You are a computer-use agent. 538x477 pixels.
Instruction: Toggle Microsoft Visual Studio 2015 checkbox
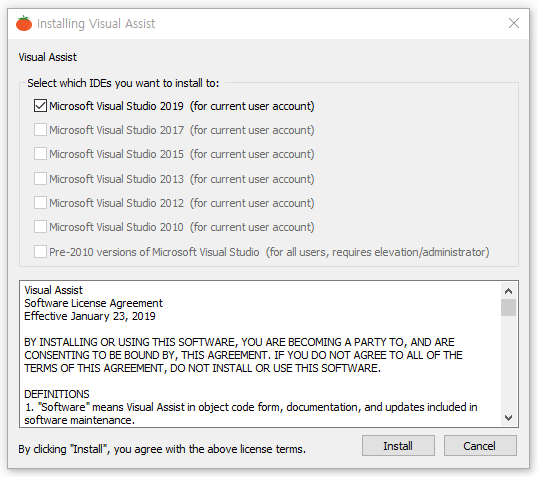tap(40, 154)
